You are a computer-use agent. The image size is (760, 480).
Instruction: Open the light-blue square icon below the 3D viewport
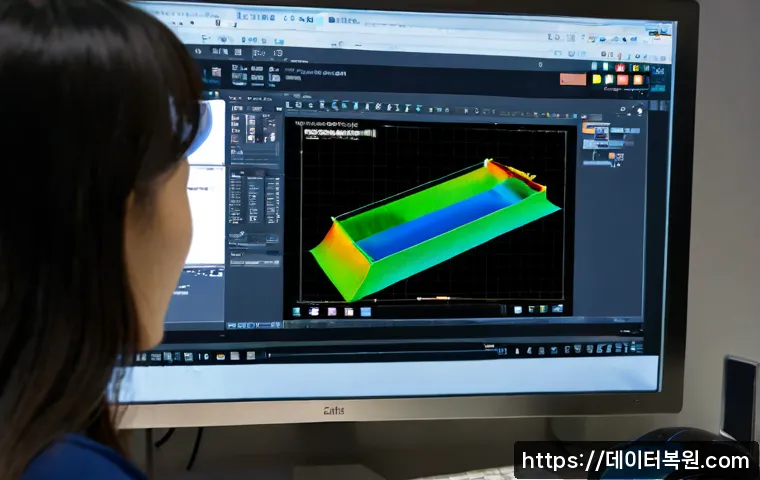[366, 312]
